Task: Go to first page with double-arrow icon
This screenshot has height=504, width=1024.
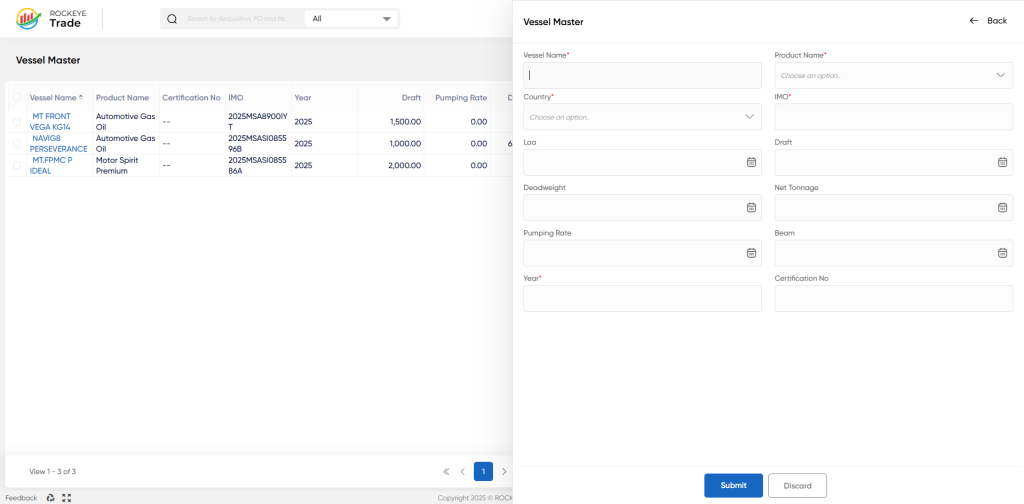Action: click(x=446, y=471)
